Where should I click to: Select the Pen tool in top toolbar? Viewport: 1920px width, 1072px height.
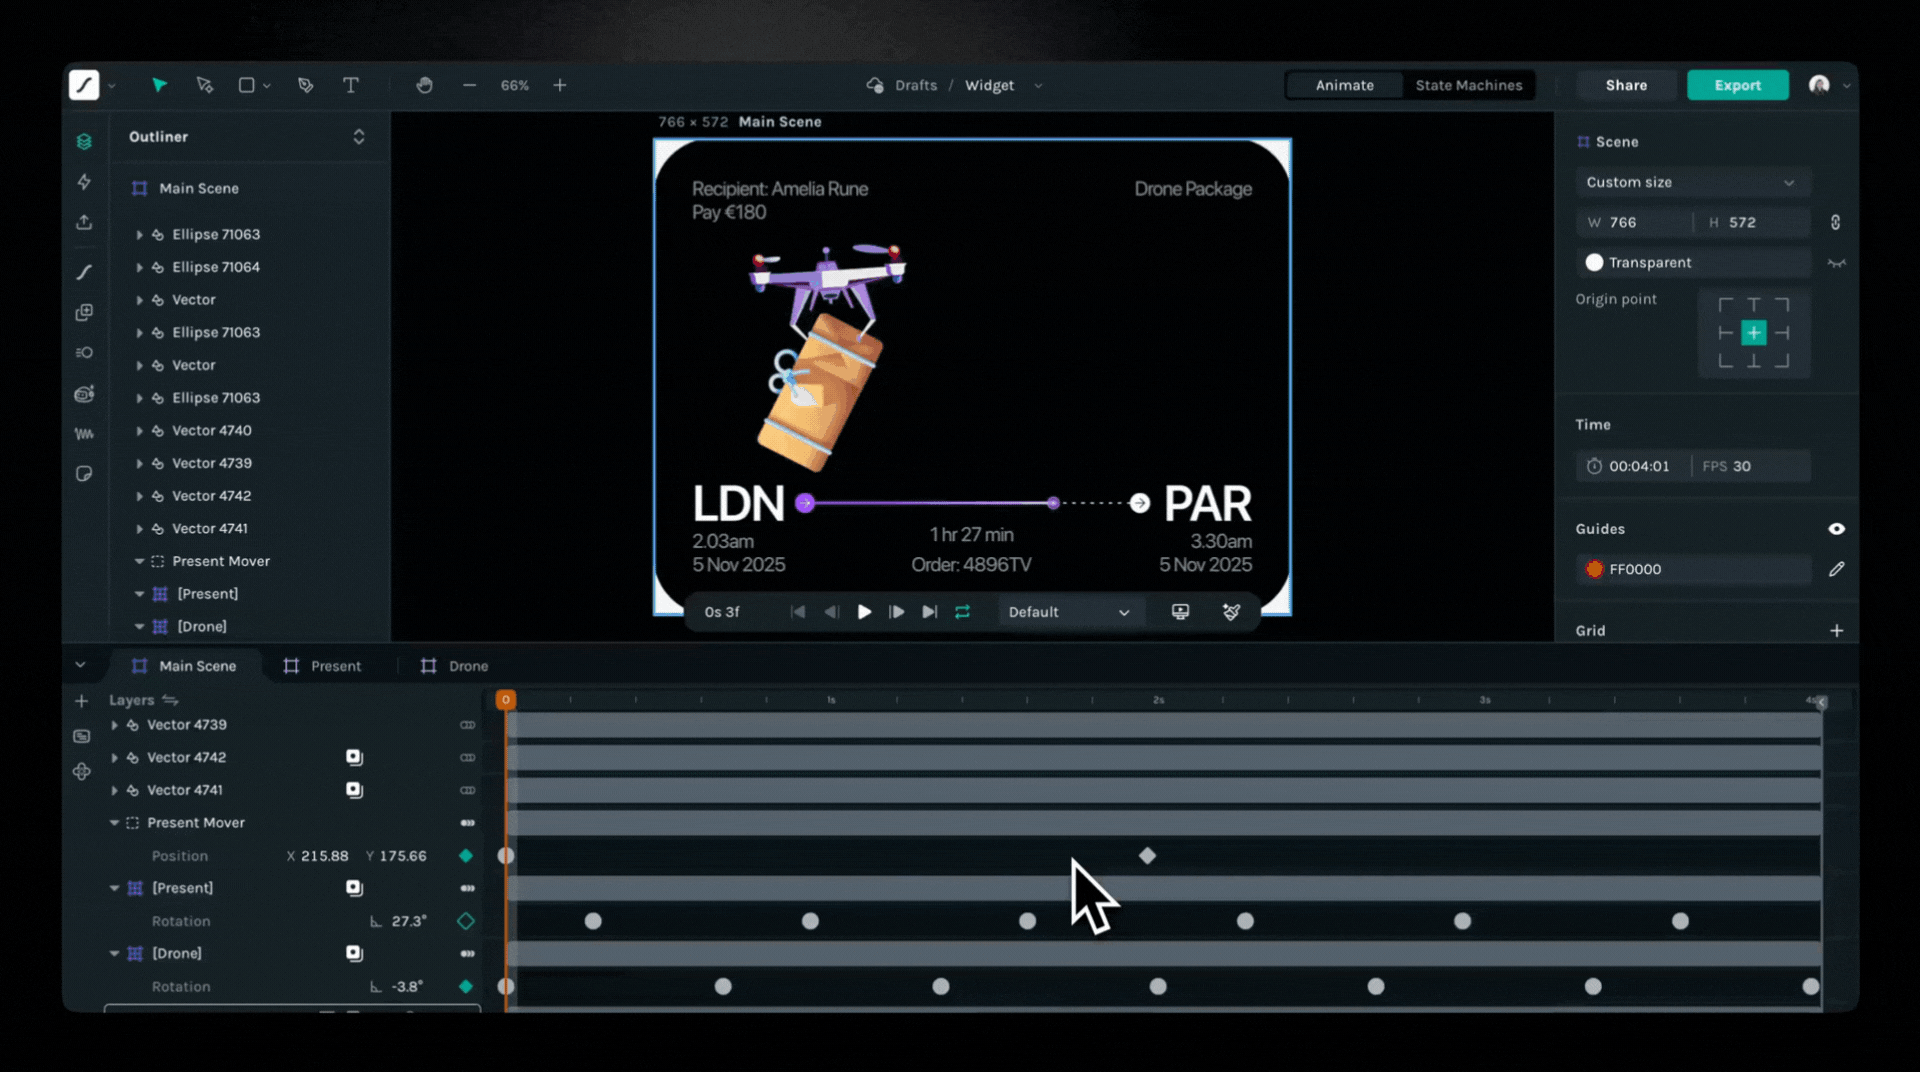[x=305, y=86]
